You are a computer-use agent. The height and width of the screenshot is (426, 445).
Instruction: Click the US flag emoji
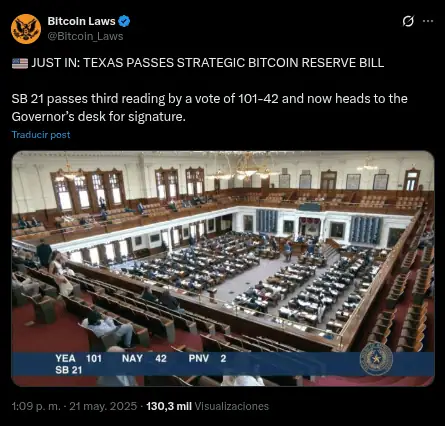coord(20,63)
